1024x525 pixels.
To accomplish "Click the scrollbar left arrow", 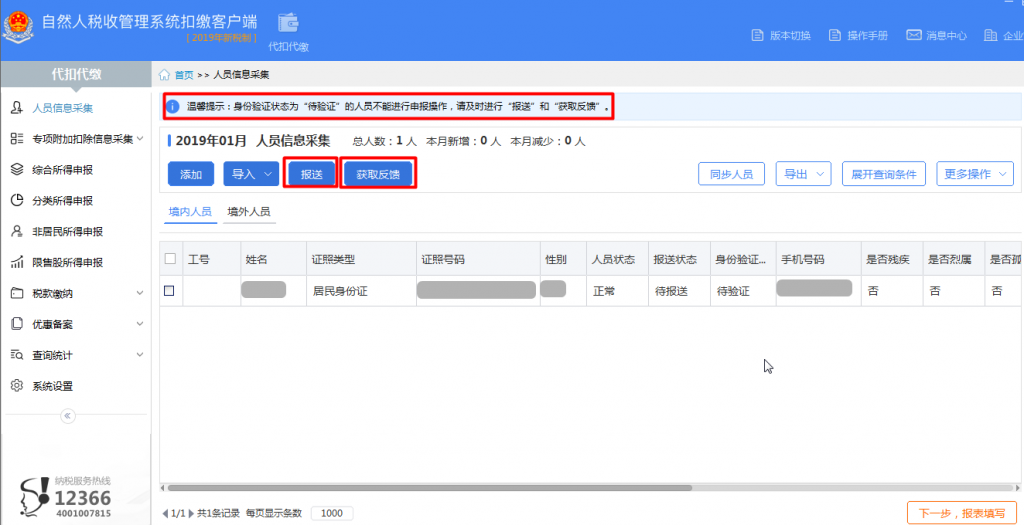I will coord(163,488).
